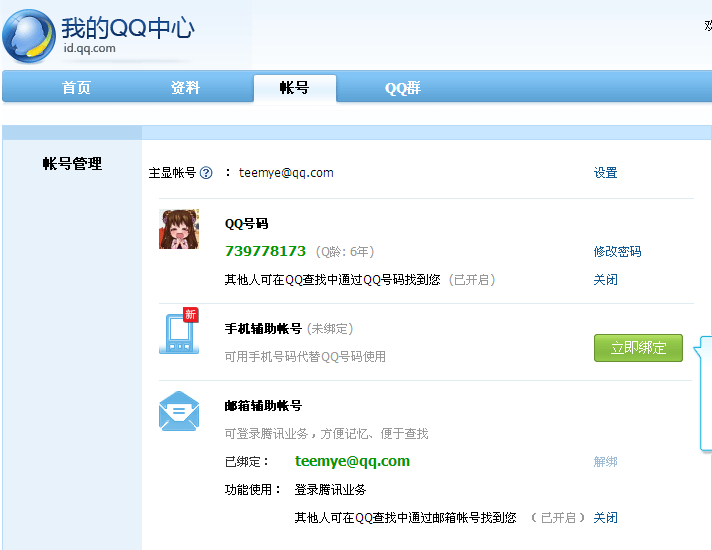Click the 主显帐号 label
712x550 pixels.
[x=172, y=173]
